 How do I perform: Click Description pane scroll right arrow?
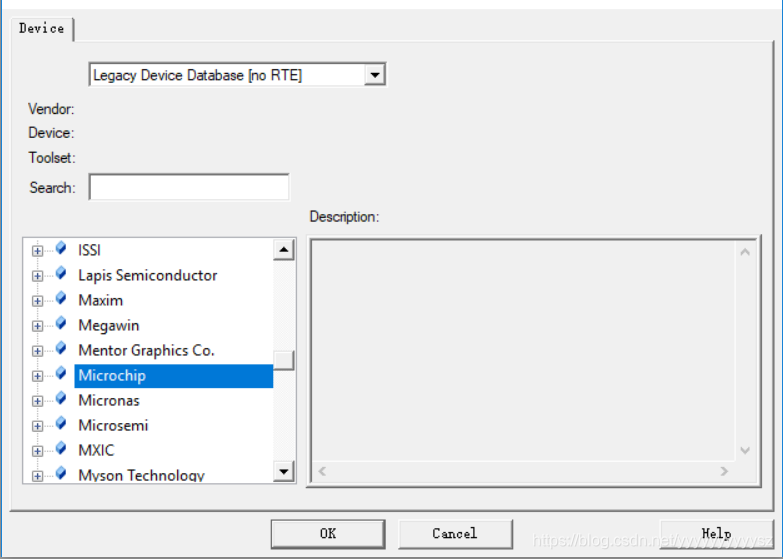(x=724, y=471)
